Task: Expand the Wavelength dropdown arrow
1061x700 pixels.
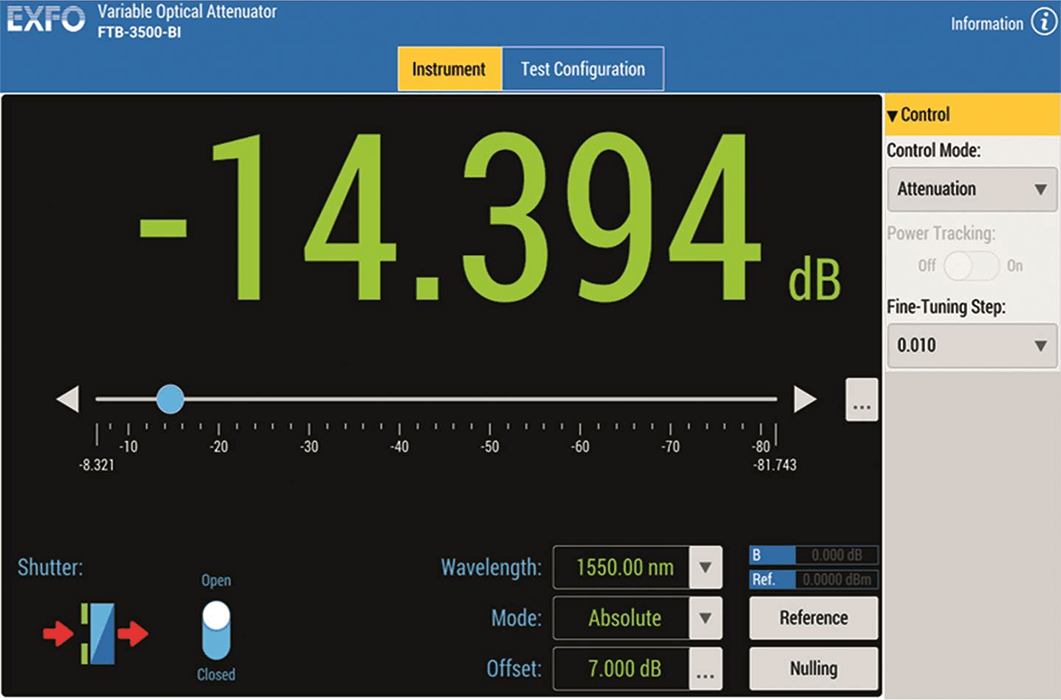Action: (706, 568)
